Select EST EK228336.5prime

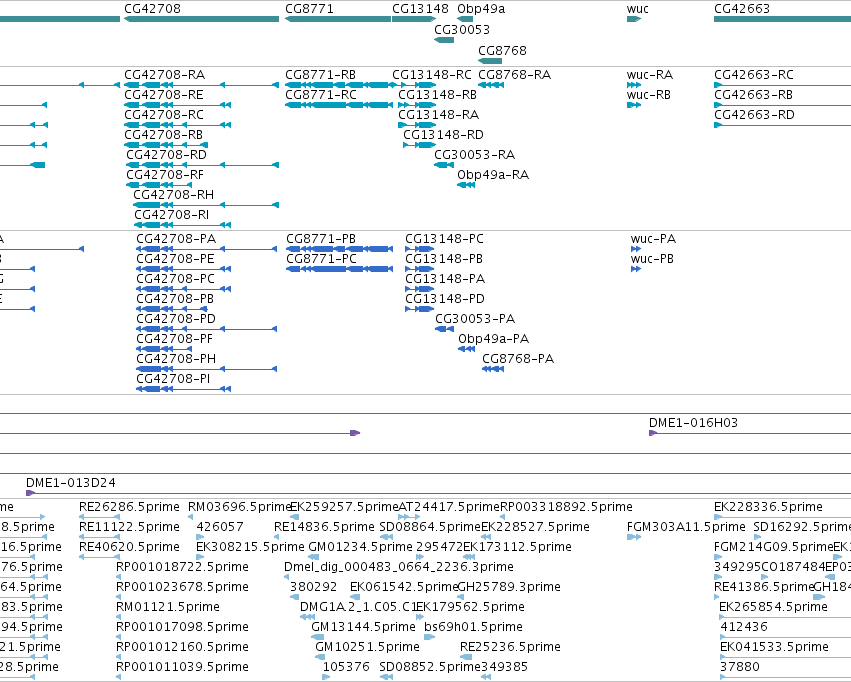pyautogui.click(x=782, y=517)
